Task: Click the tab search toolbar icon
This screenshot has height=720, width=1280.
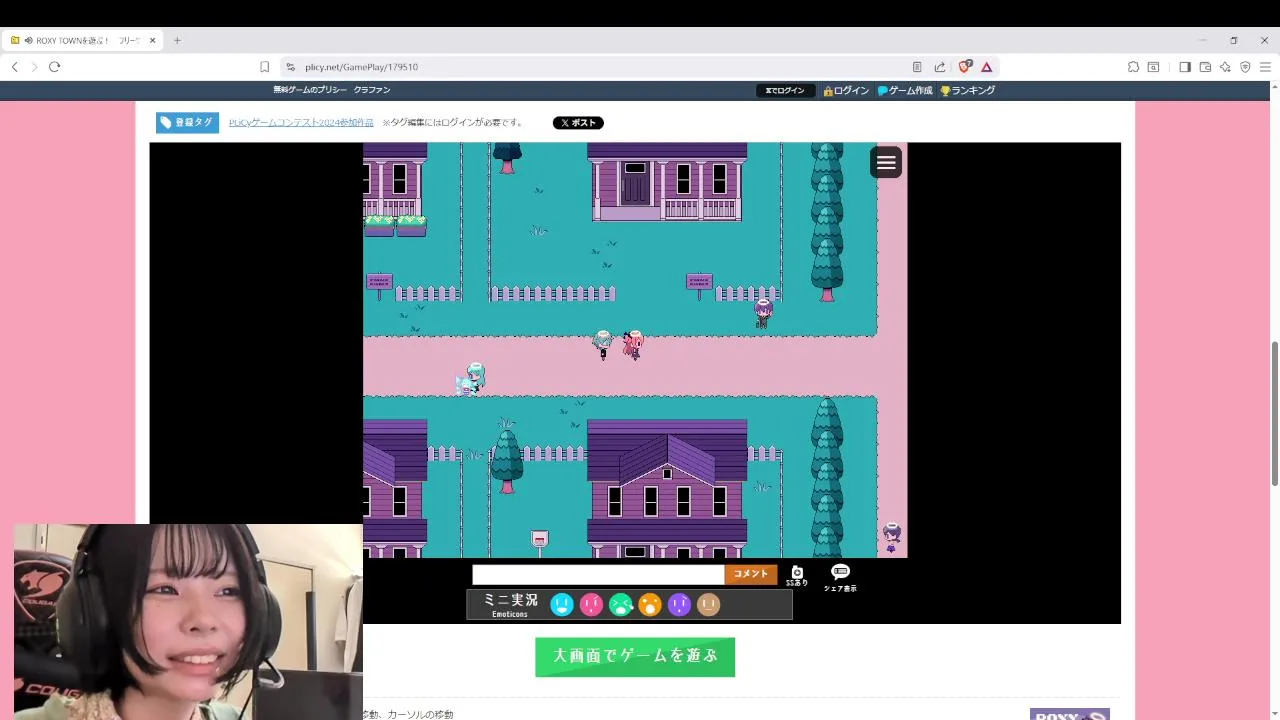Action: click(1153, 67)
